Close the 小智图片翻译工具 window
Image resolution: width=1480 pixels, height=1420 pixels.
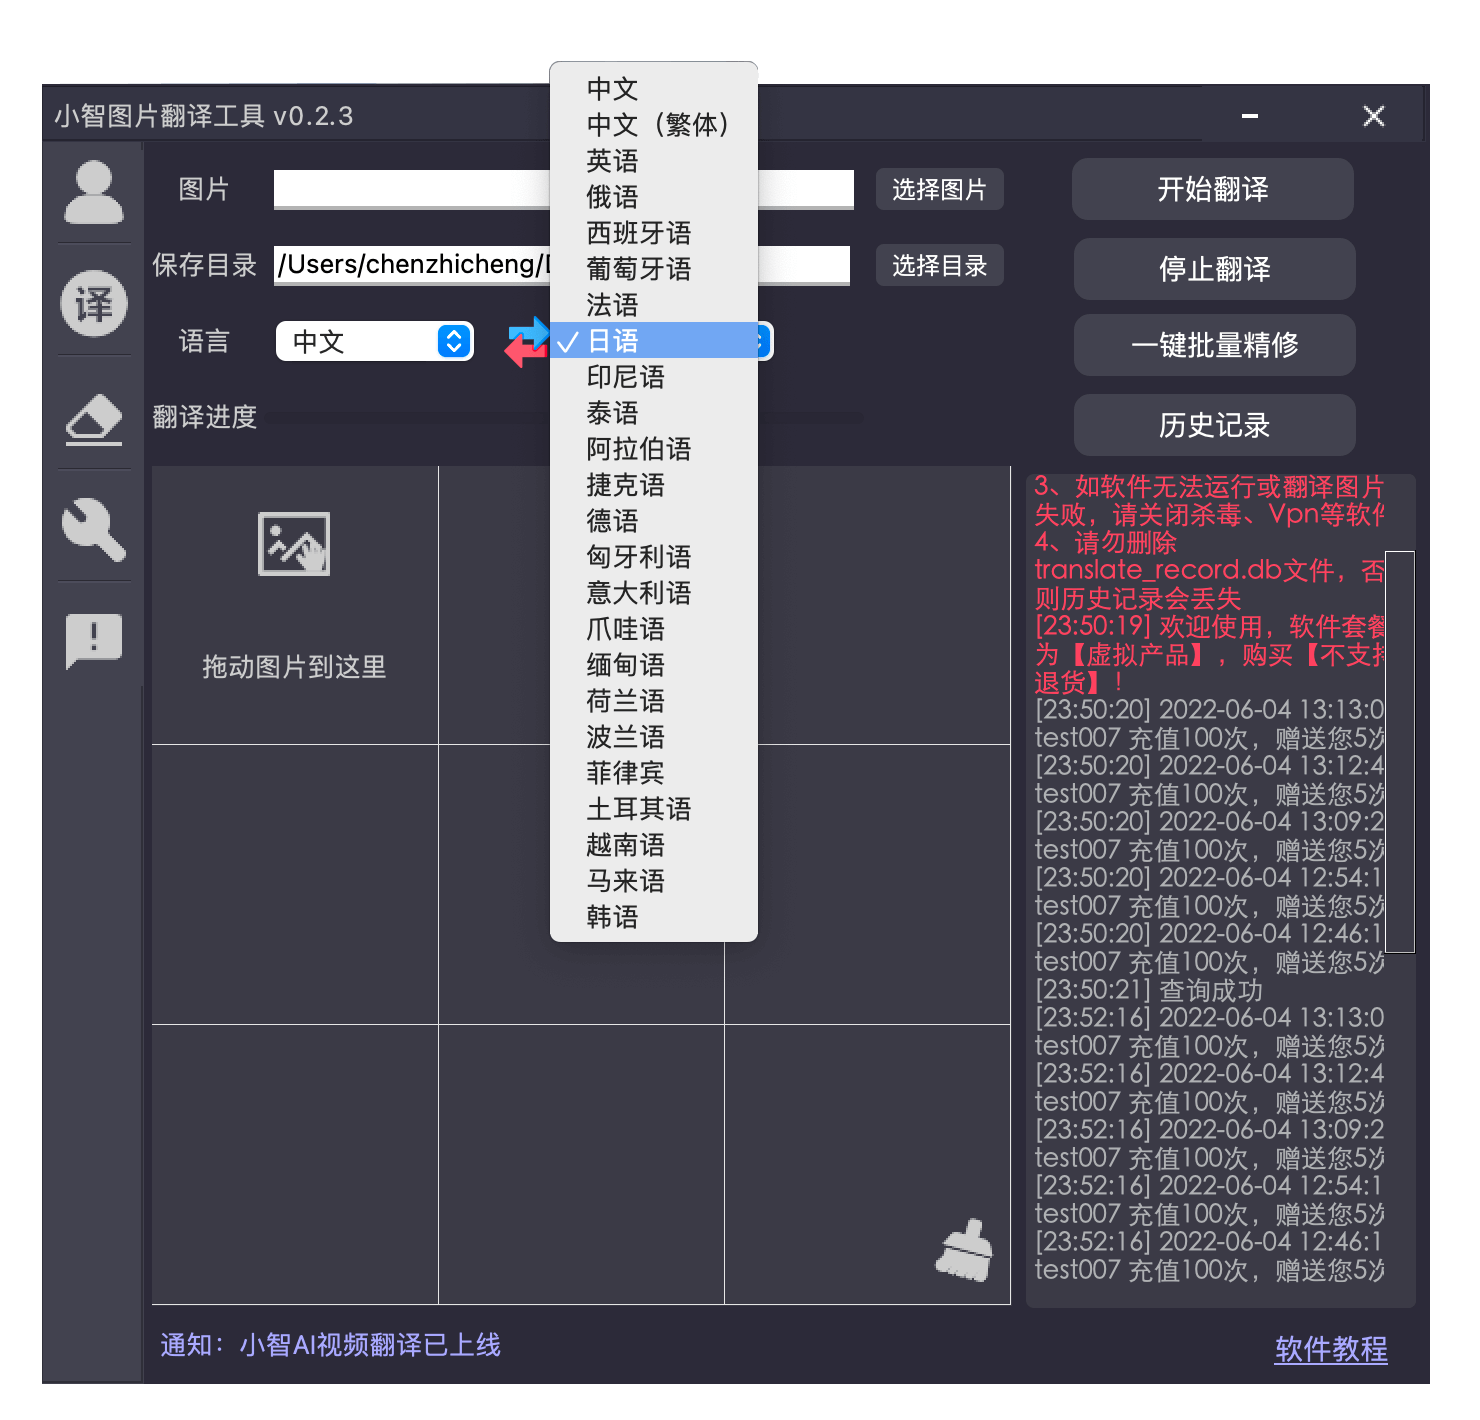[1374, 116]
